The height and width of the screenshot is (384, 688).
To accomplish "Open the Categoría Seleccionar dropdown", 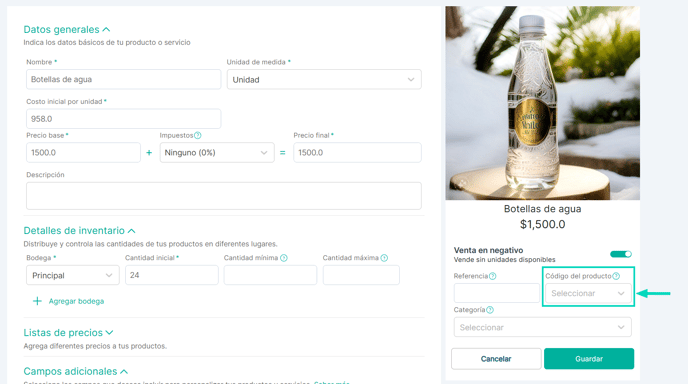I will [542, 327].
